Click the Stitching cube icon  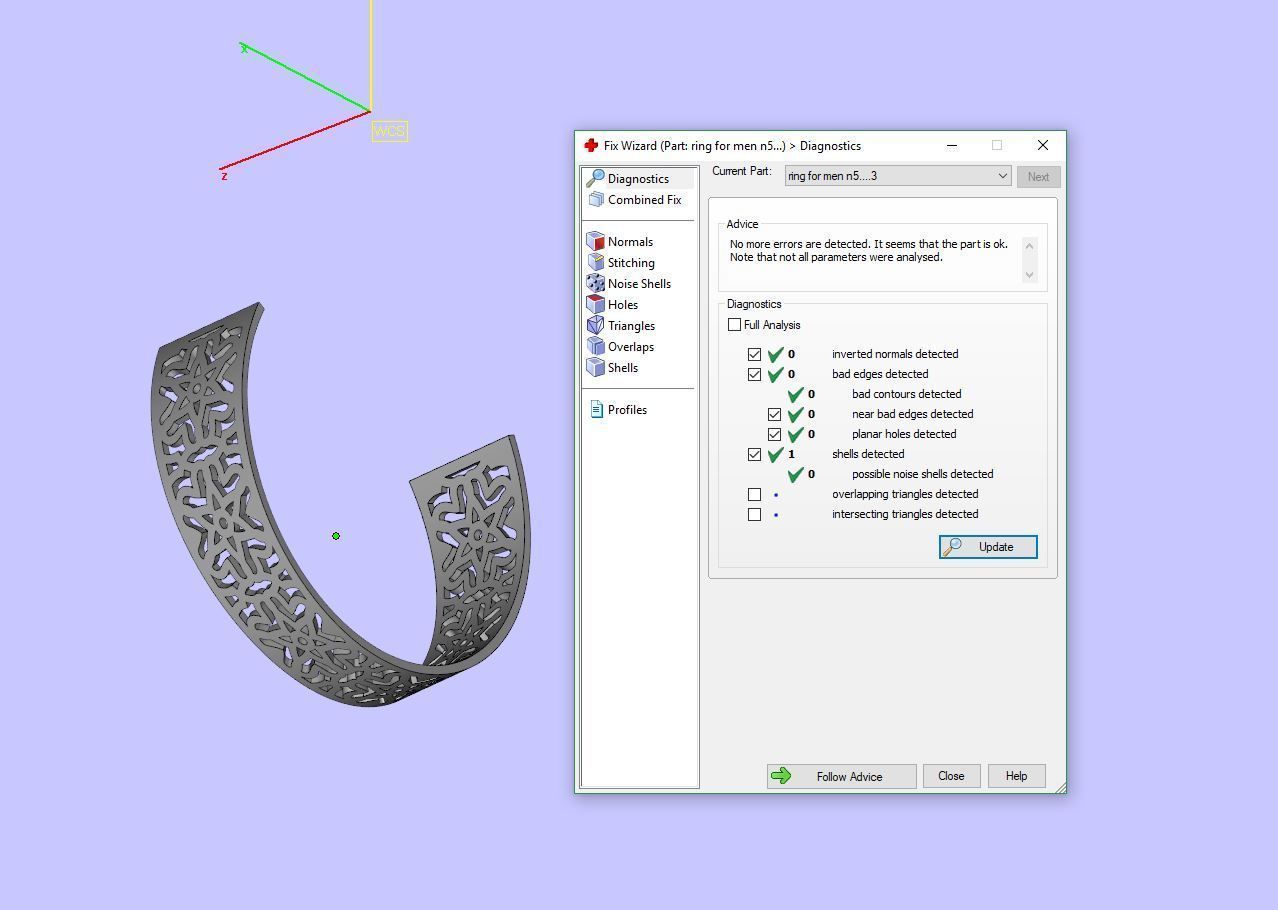[595, 262]
